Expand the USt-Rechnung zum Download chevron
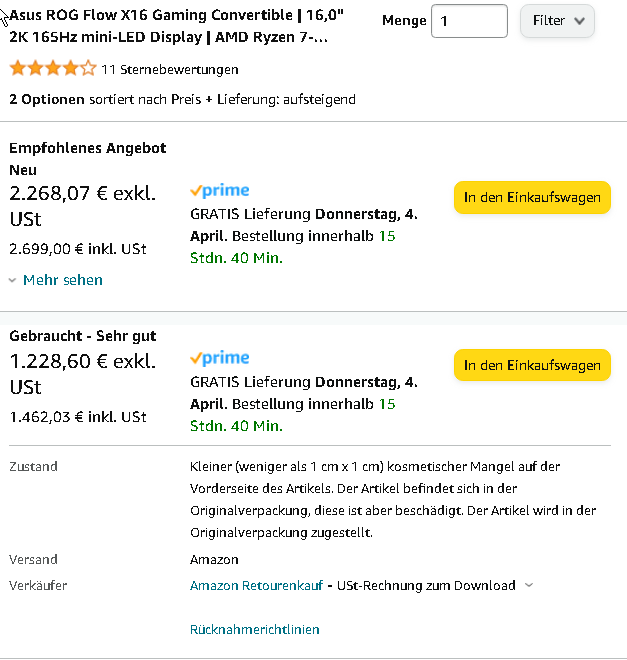627x660 pixels. point(529,585)
